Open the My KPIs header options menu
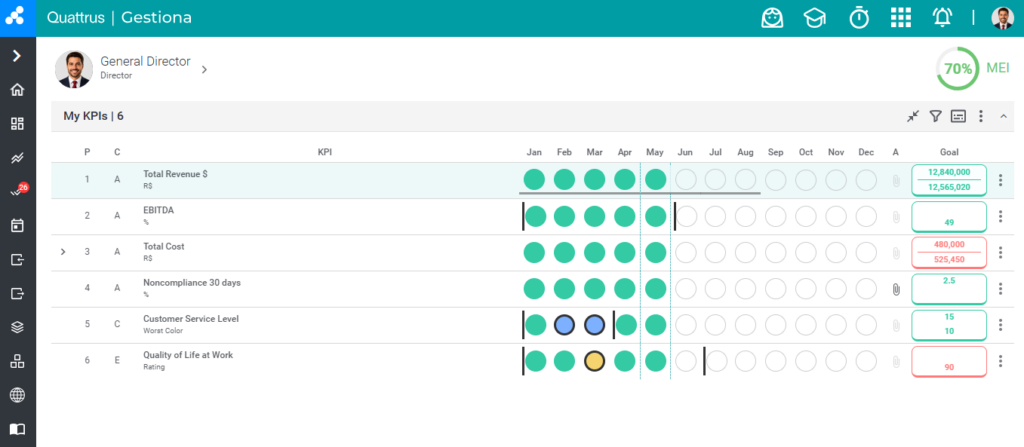 click(x=980, y=116)
